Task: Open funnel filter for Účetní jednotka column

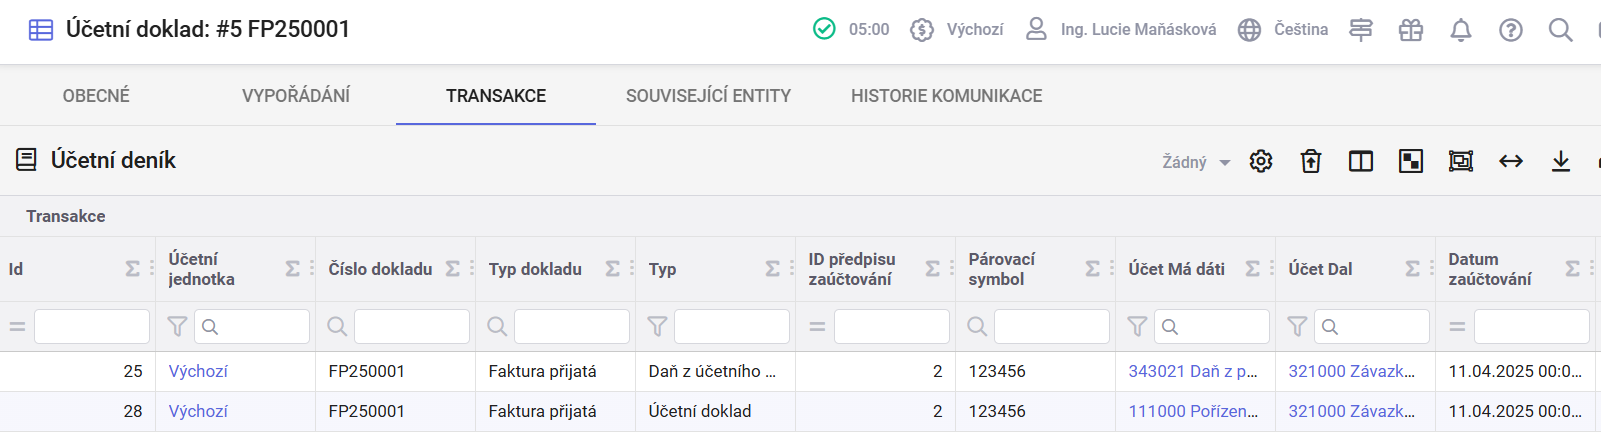Action: coord(177,326)
